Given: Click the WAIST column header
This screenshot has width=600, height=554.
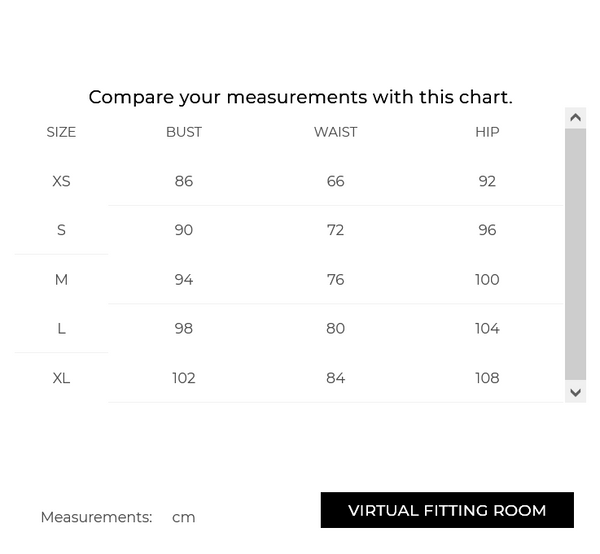Looking at the screenshot, I should point(335,132).
